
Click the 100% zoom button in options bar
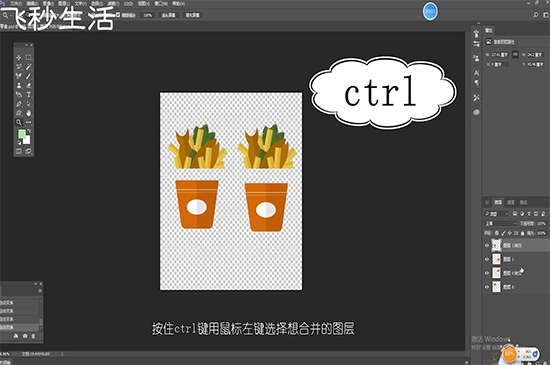148,15
